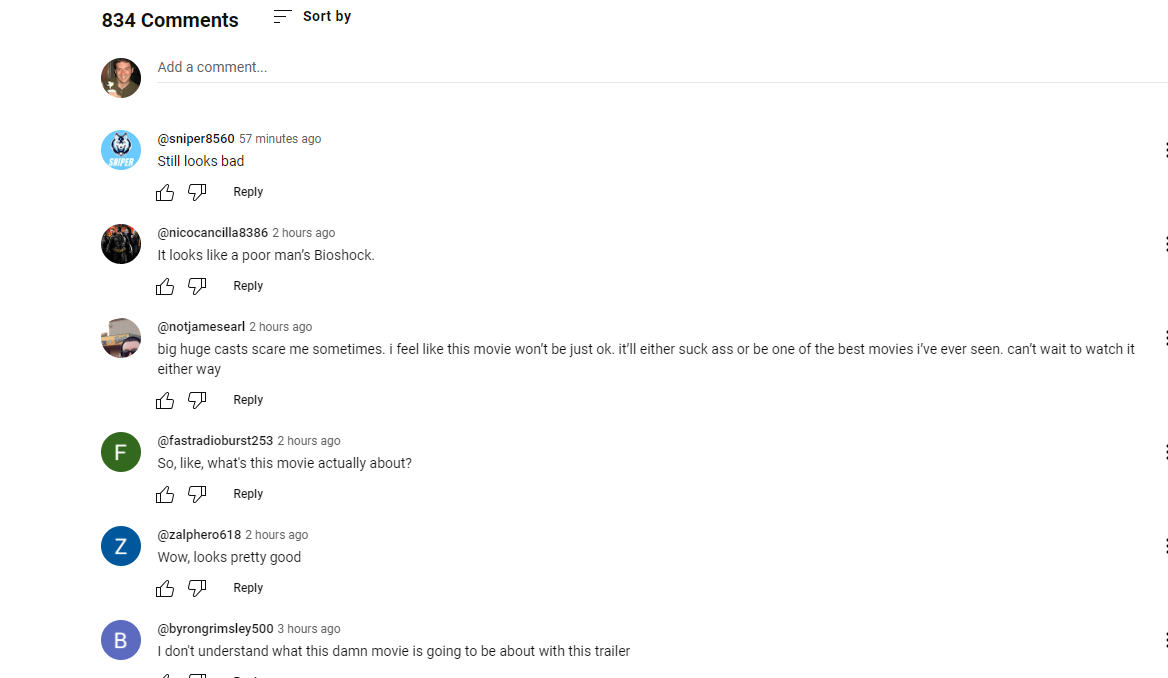The image size is (1168, 678).
Task: Open more actions for @zalphero618's comment
Action: pyautogui.click(x=1165, y=546)
